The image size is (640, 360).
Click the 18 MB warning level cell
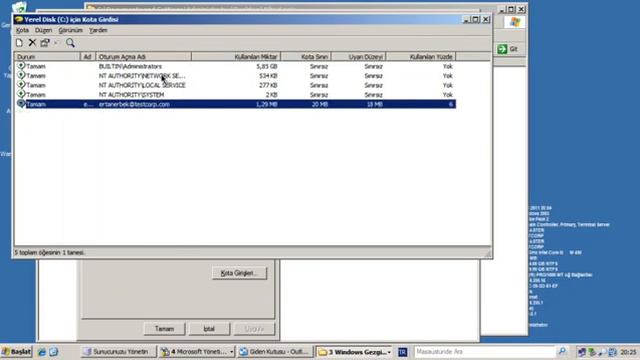[x=374, y=104]
